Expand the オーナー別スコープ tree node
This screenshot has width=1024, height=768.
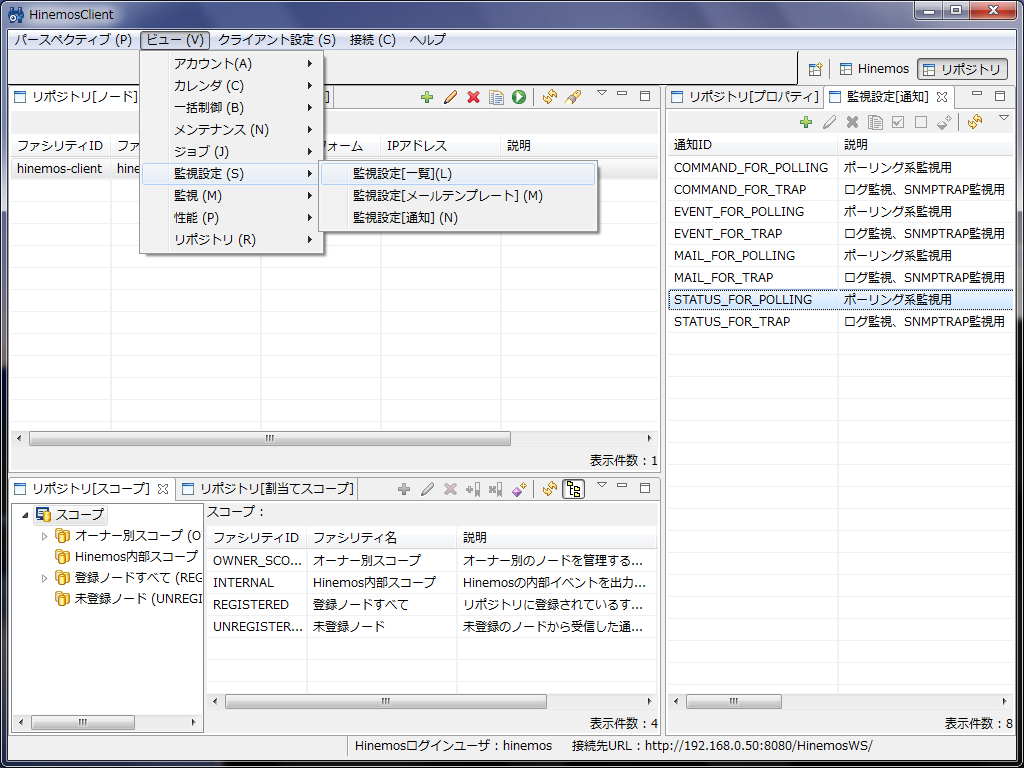tap(44, 536)
